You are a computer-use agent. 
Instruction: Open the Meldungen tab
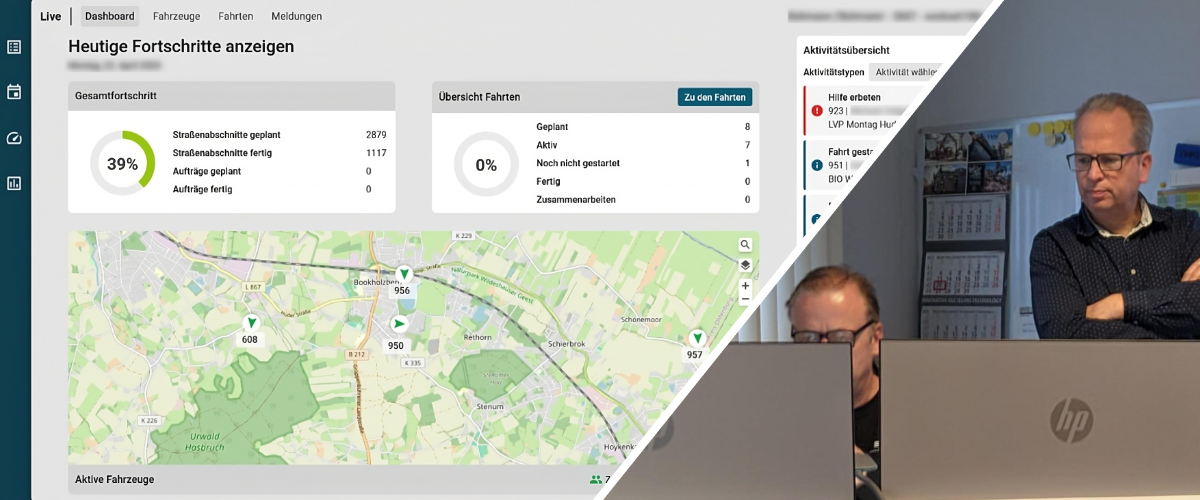pyautogui.click(x=296, y=17)
